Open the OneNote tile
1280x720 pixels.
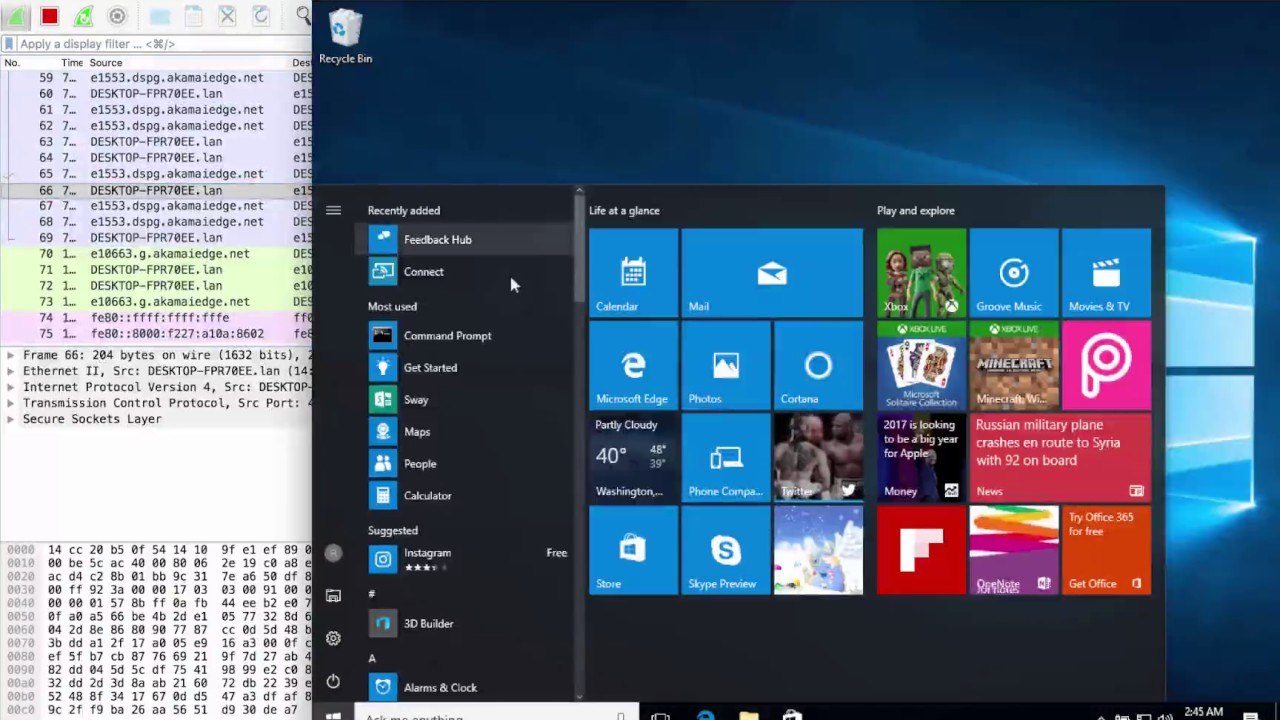tap(1014, 550)
